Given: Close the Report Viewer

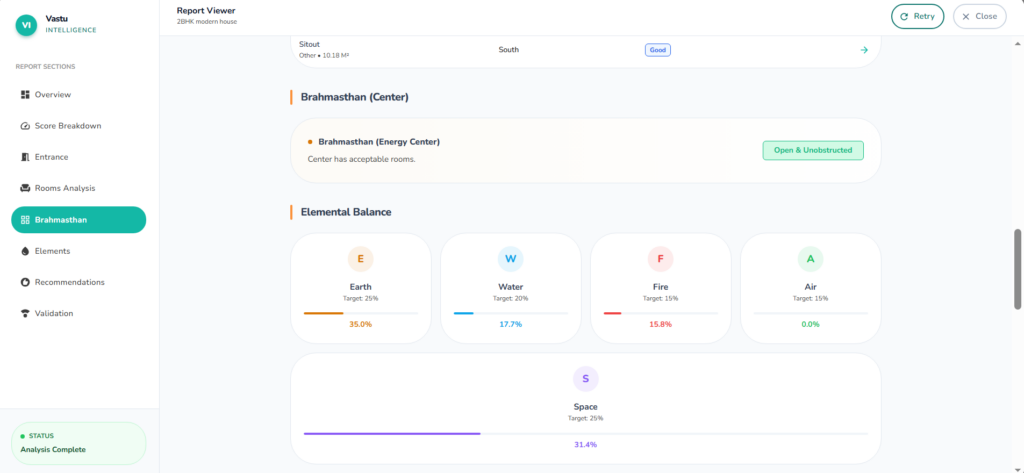Looking at the screenshot, I should 979,17.
